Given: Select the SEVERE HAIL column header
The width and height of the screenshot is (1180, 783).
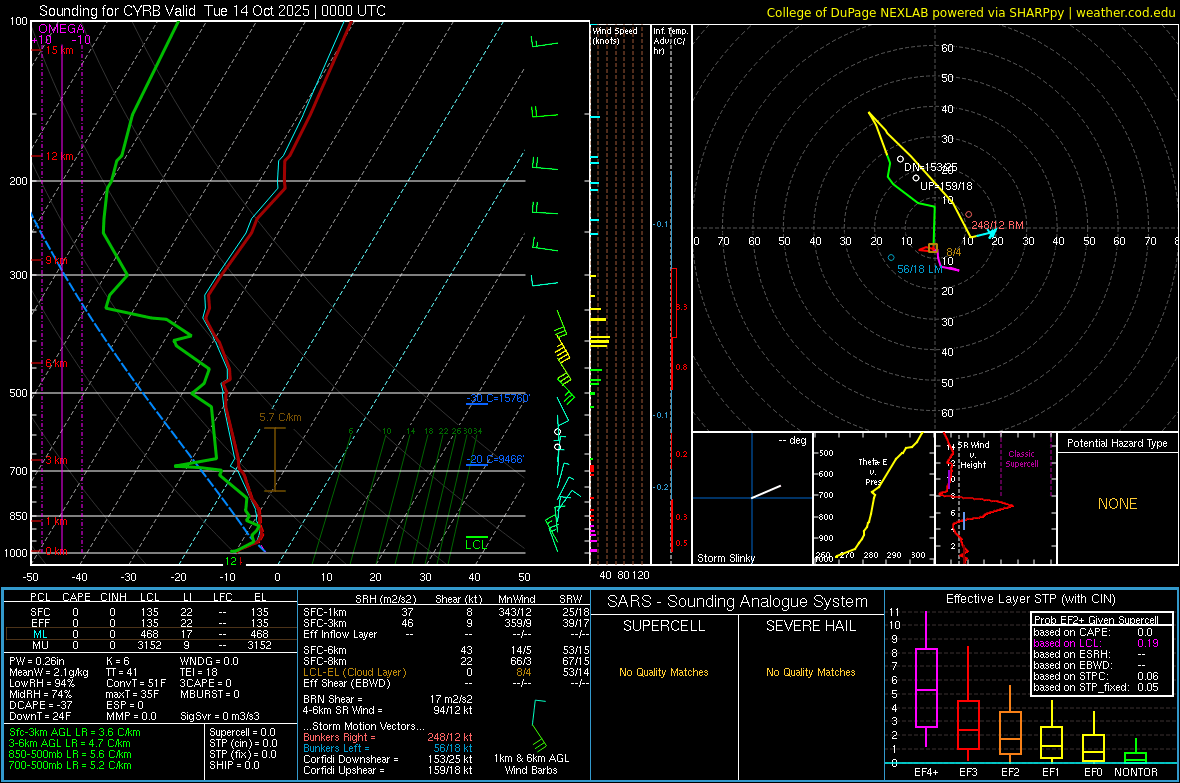Looking at the screenshot, I should pyautogui.click(x=810, y=626).
